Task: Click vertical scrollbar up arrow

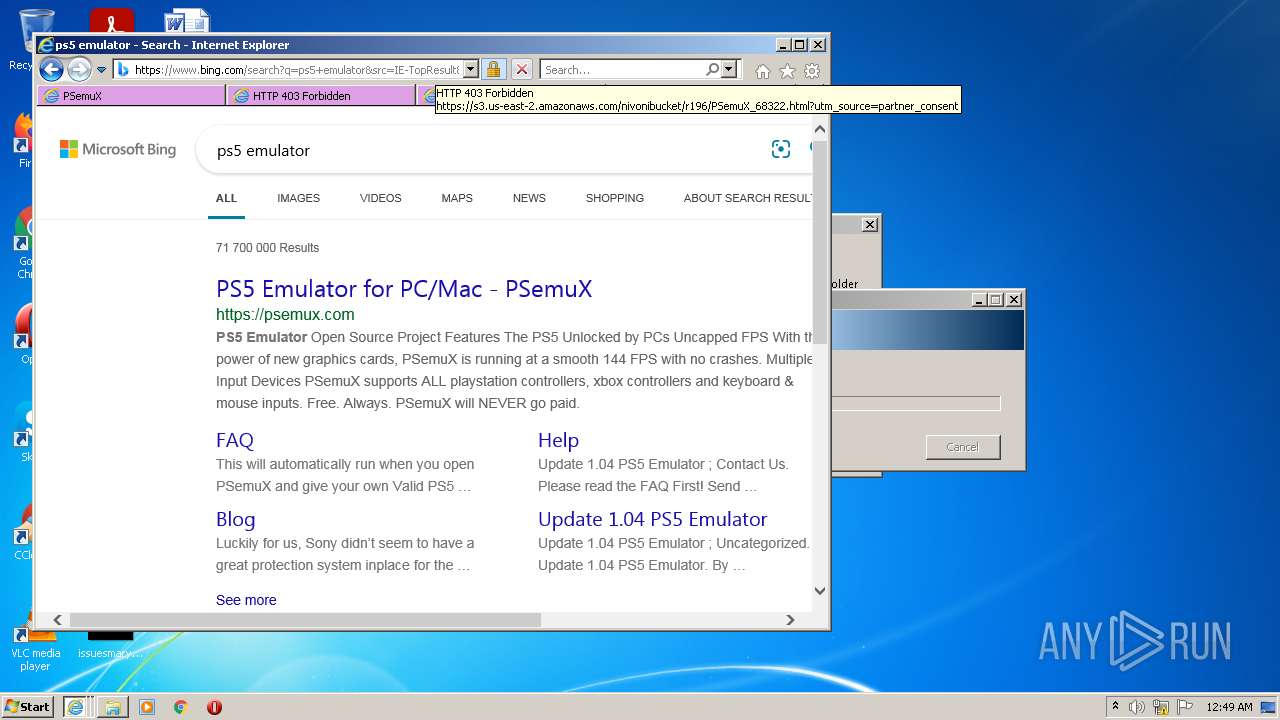Action: tap(820, 130)
